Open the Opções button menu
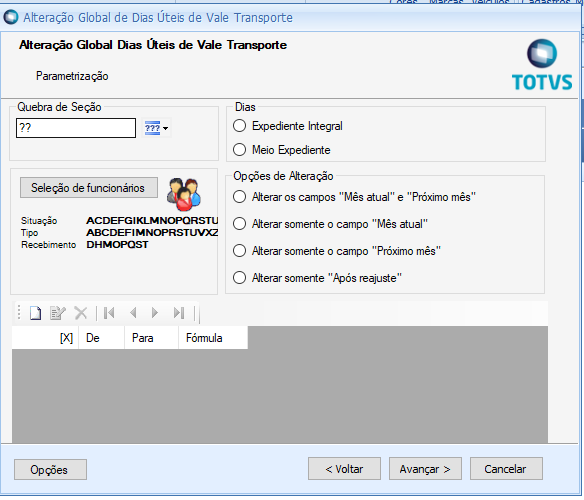This screenshot has height=500, width=584. (50, 470)
